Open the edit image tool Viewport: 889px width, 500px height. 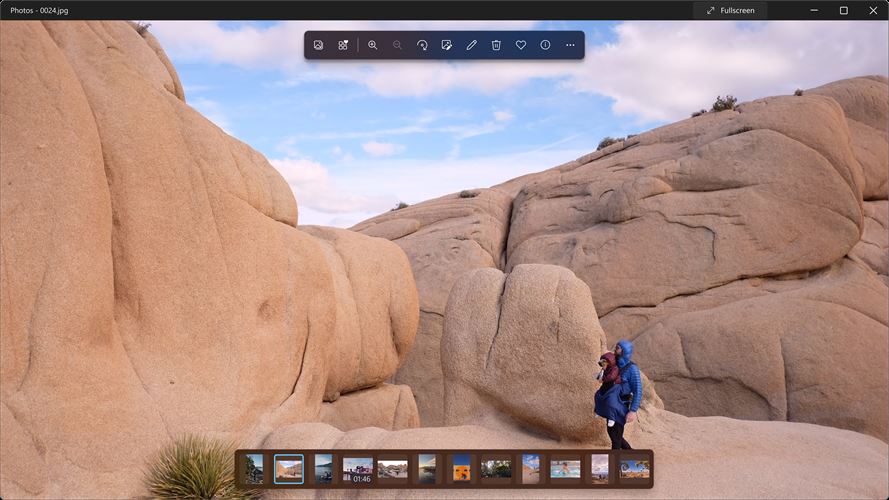click(447, 45)
